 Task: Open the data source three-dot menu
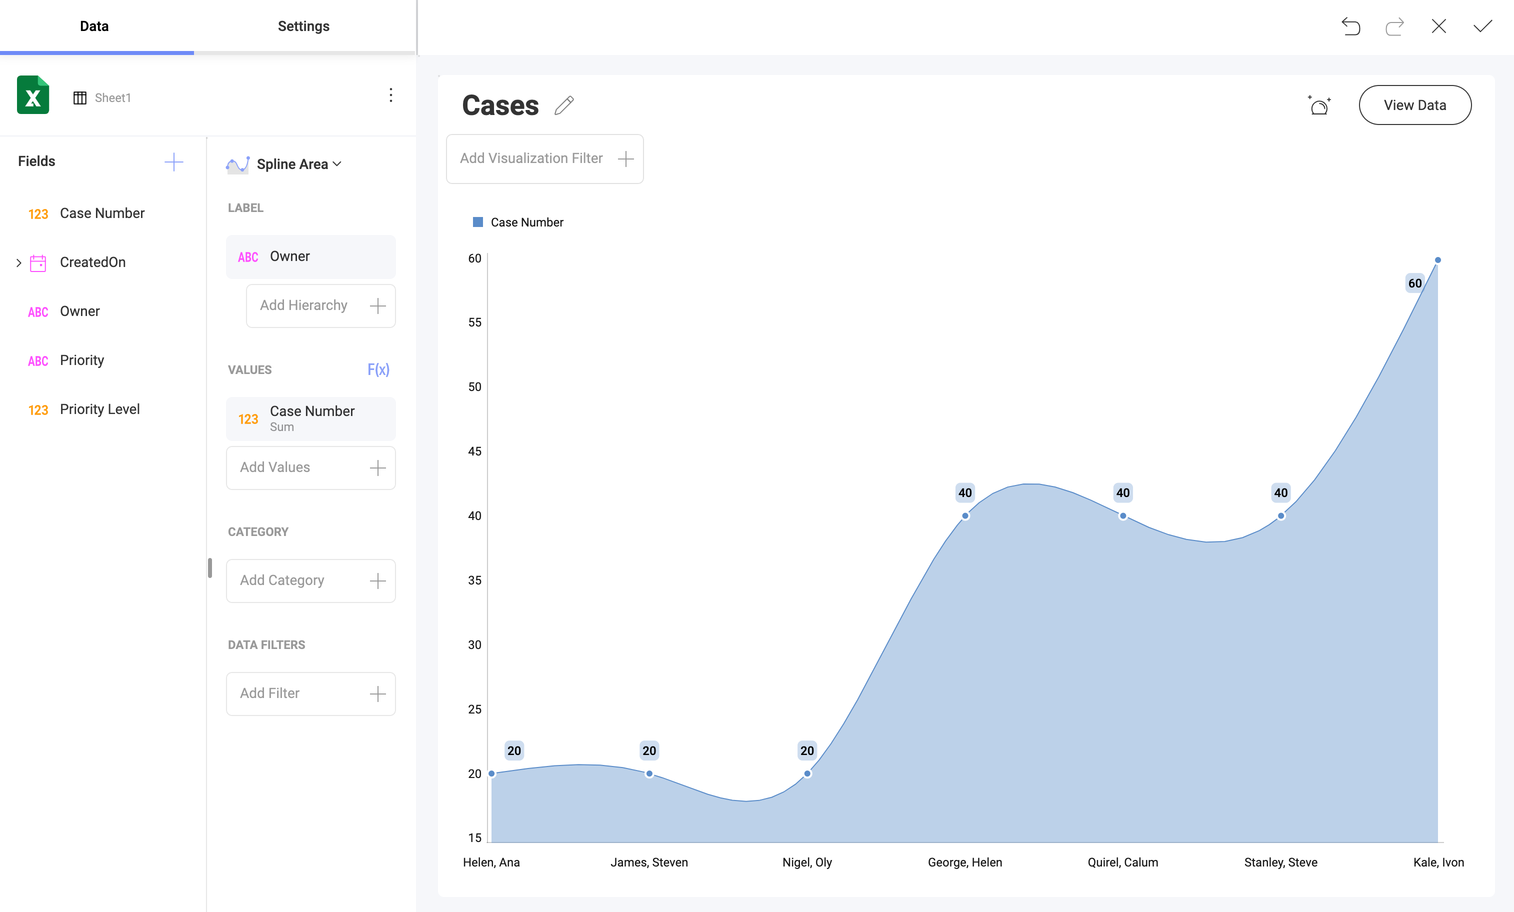(391, 95)
